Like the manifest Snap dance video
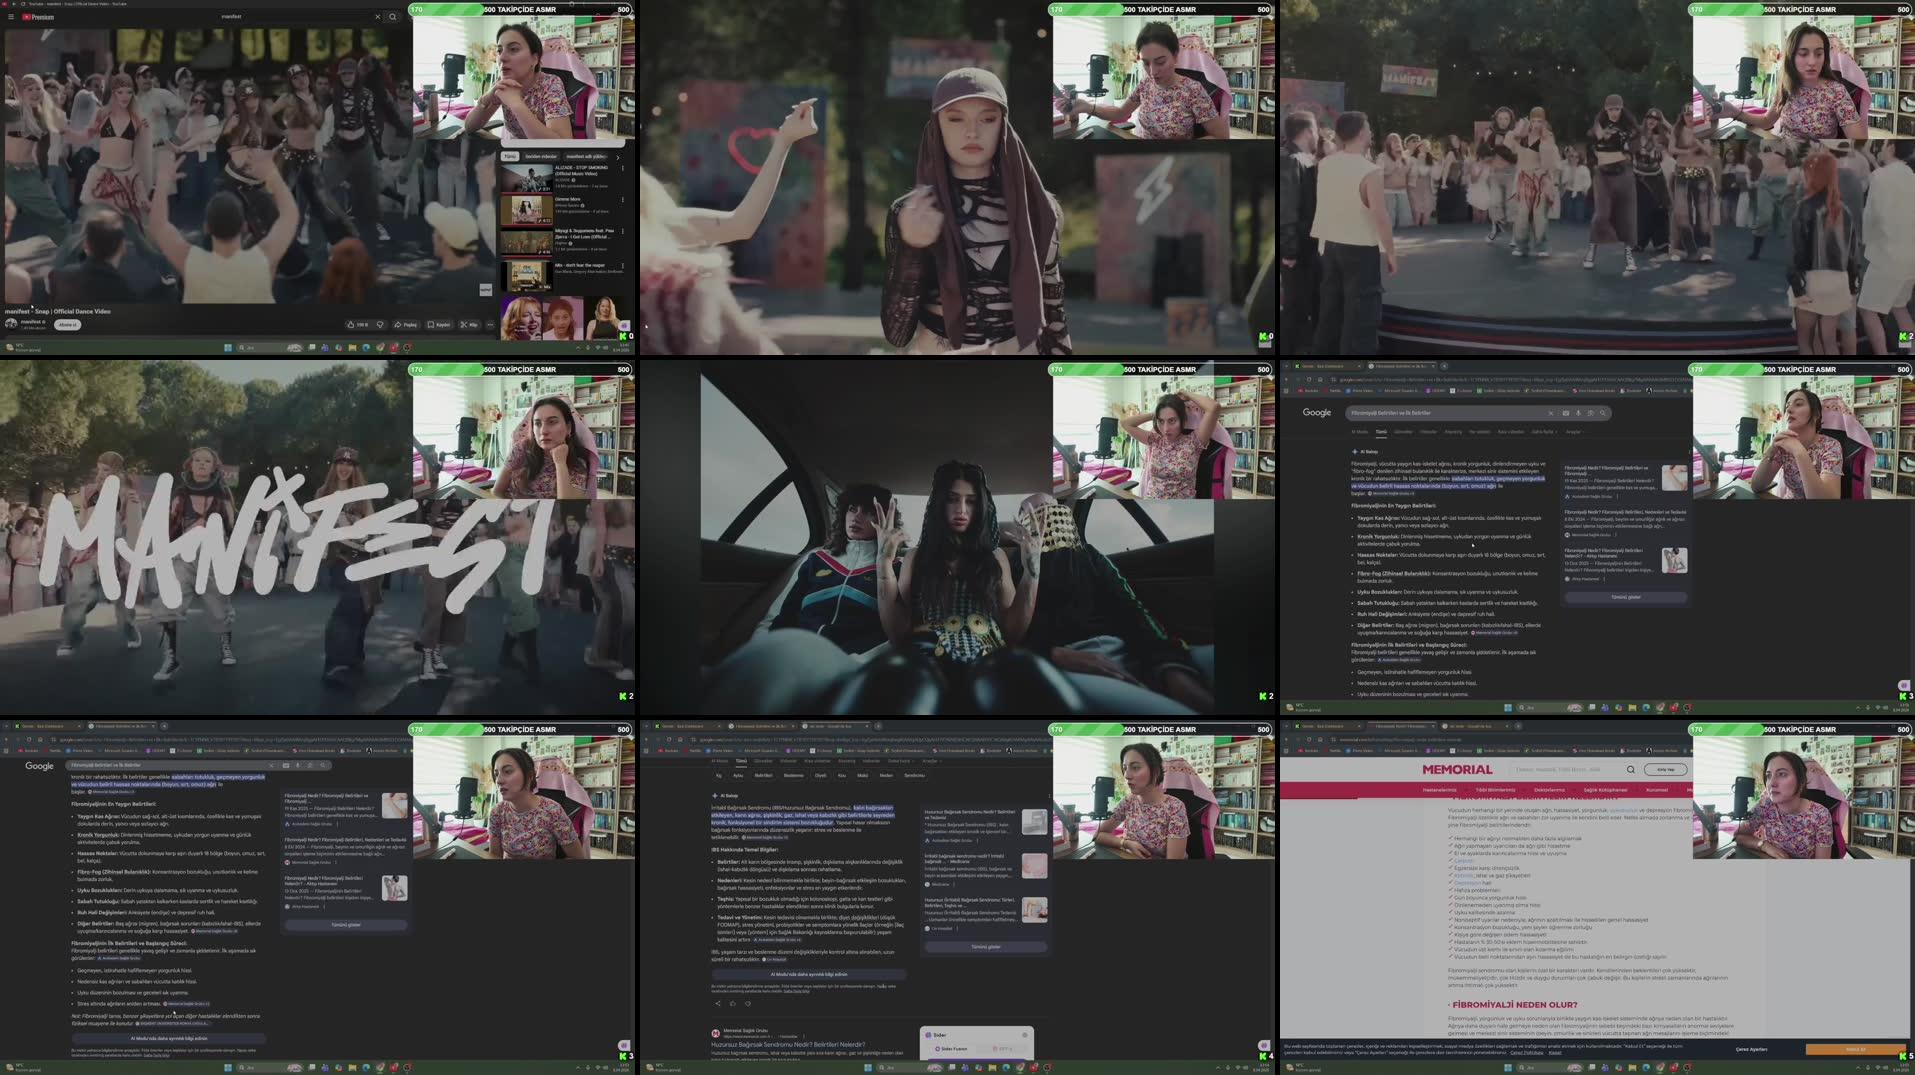The height and width of the screenshot is (1075, 1915). tap(357, 324)
